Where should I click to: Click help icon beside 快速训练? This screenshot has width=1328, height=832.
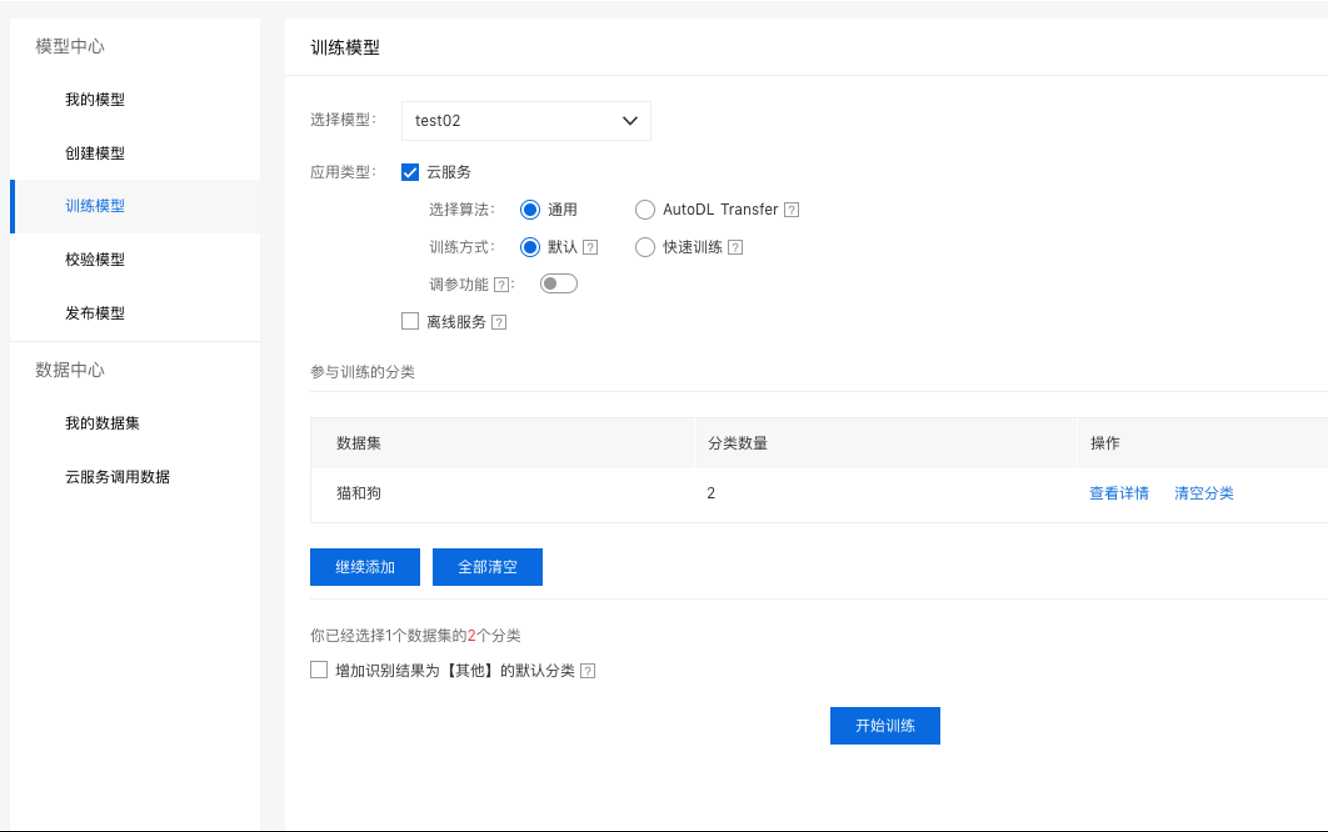coord(735,247)
